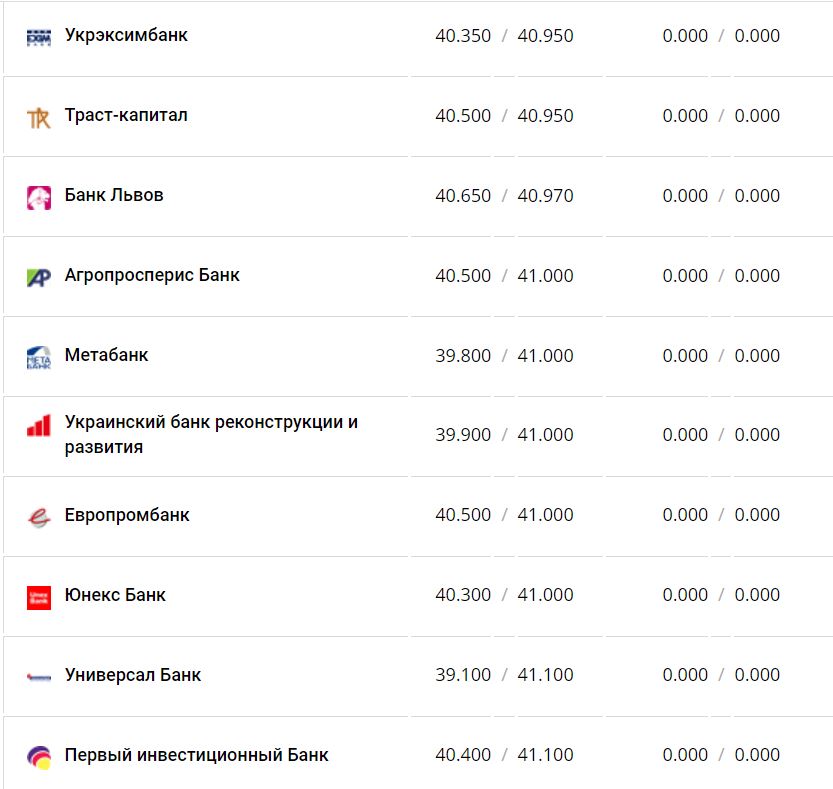This screenshot has height=789, width=833.
Task: Click the red bar-chart bank logo
Action: click(x=38, y=427)
